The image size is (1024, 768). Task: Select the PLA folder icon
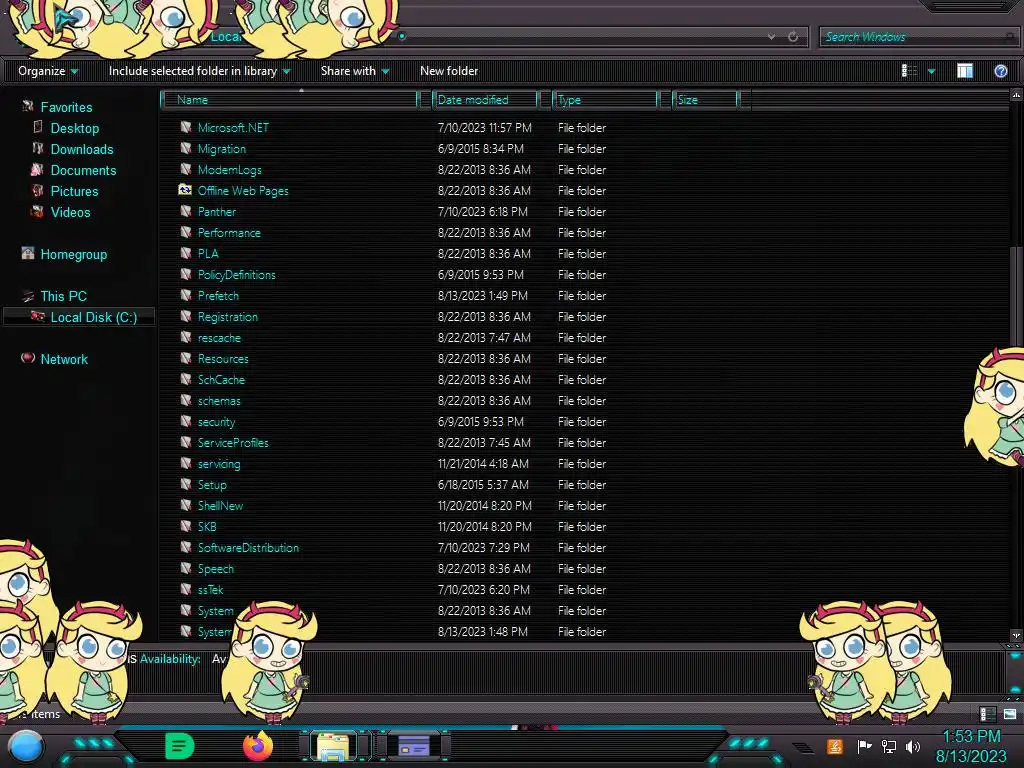(x=185, y=253)
